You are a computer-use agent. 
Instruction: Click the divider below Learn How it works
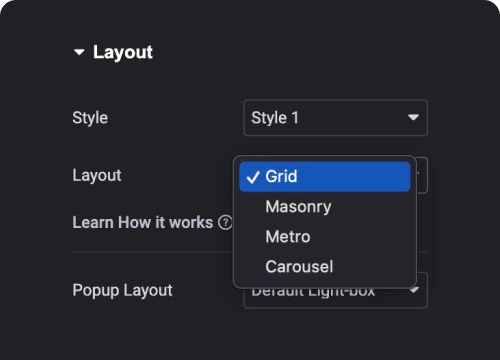click(152, 252)
